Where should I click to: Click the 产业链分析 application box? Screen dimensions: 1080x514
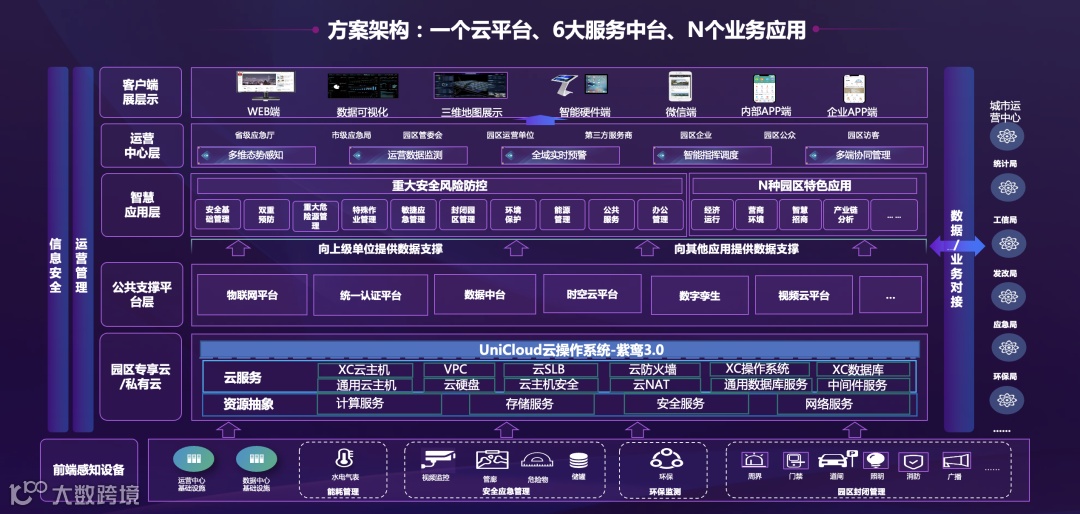(x=845, y=214)
